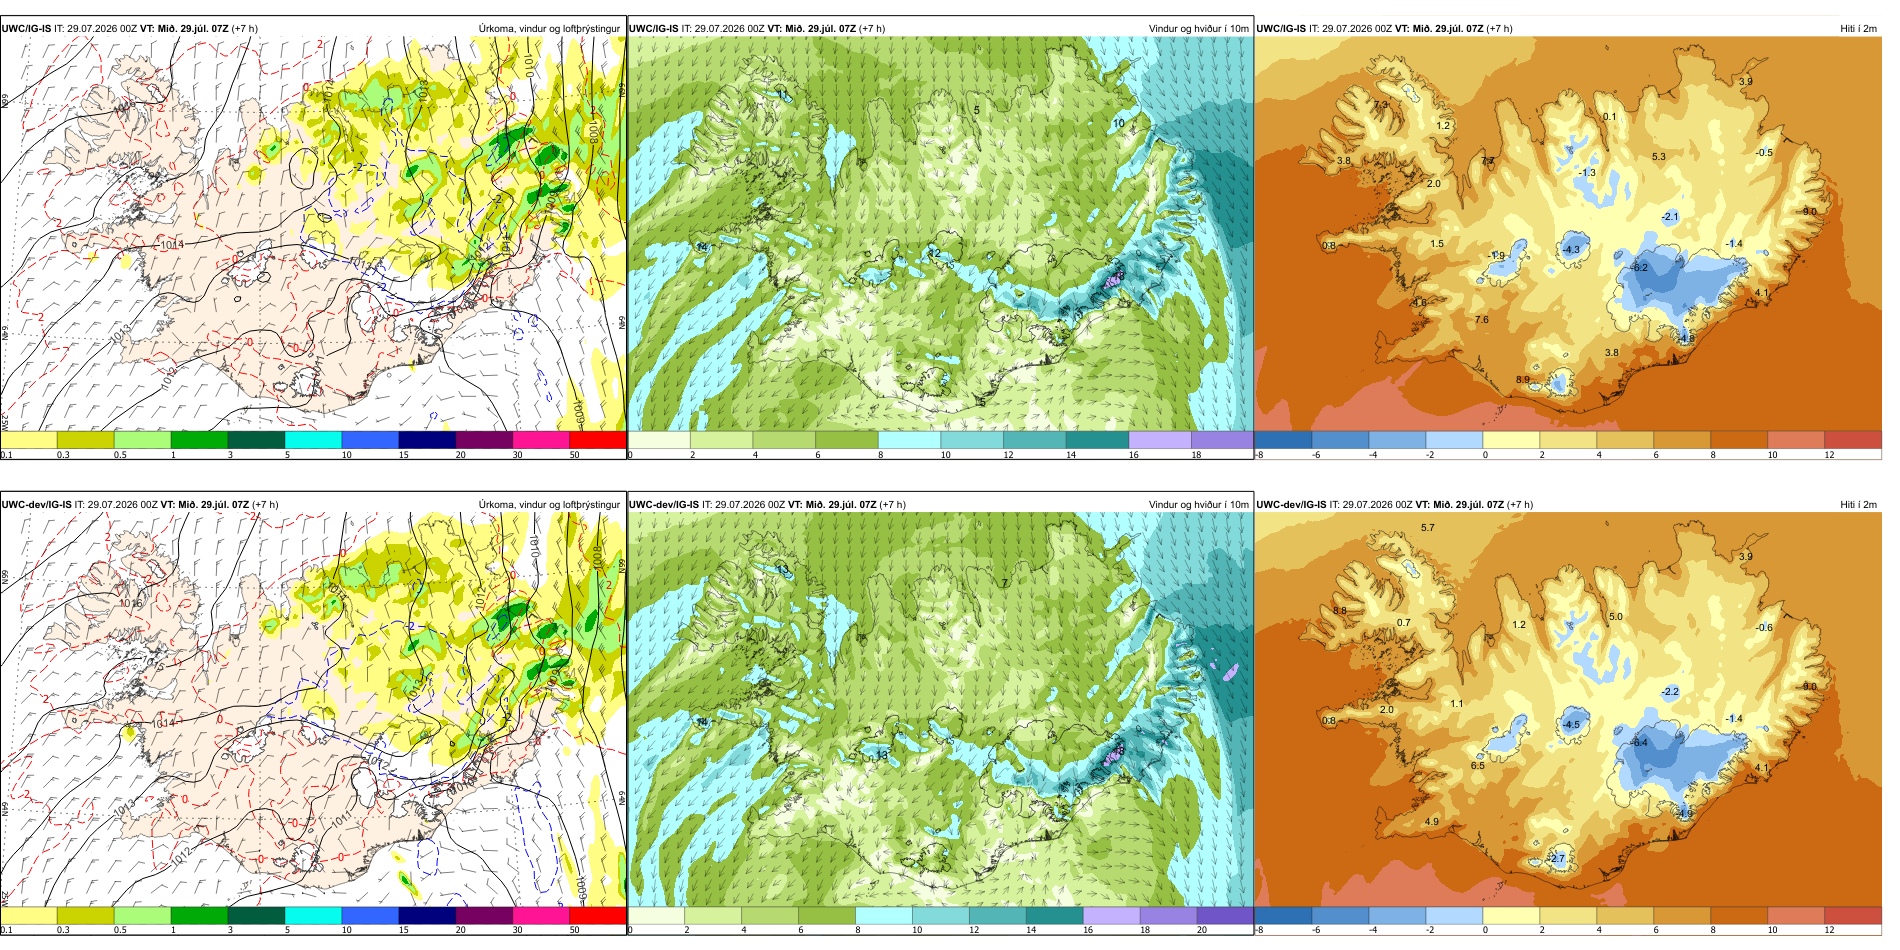The image size is (1900, 950).
Task: Click the cyan 5 swatch in UWC/IG-IS precipitation legend
Action: tap(313, 440)
